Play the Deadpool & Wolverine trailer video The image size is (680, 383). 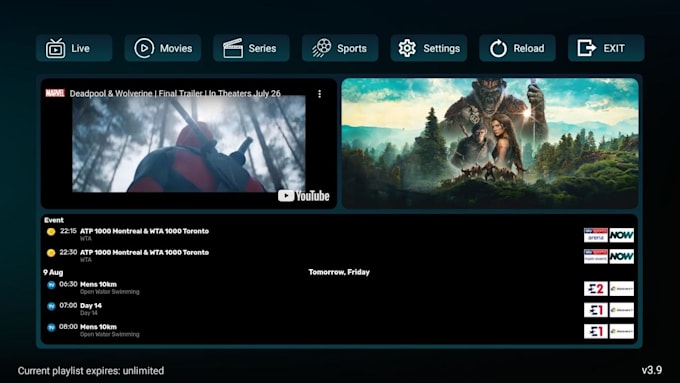point(189,144)
